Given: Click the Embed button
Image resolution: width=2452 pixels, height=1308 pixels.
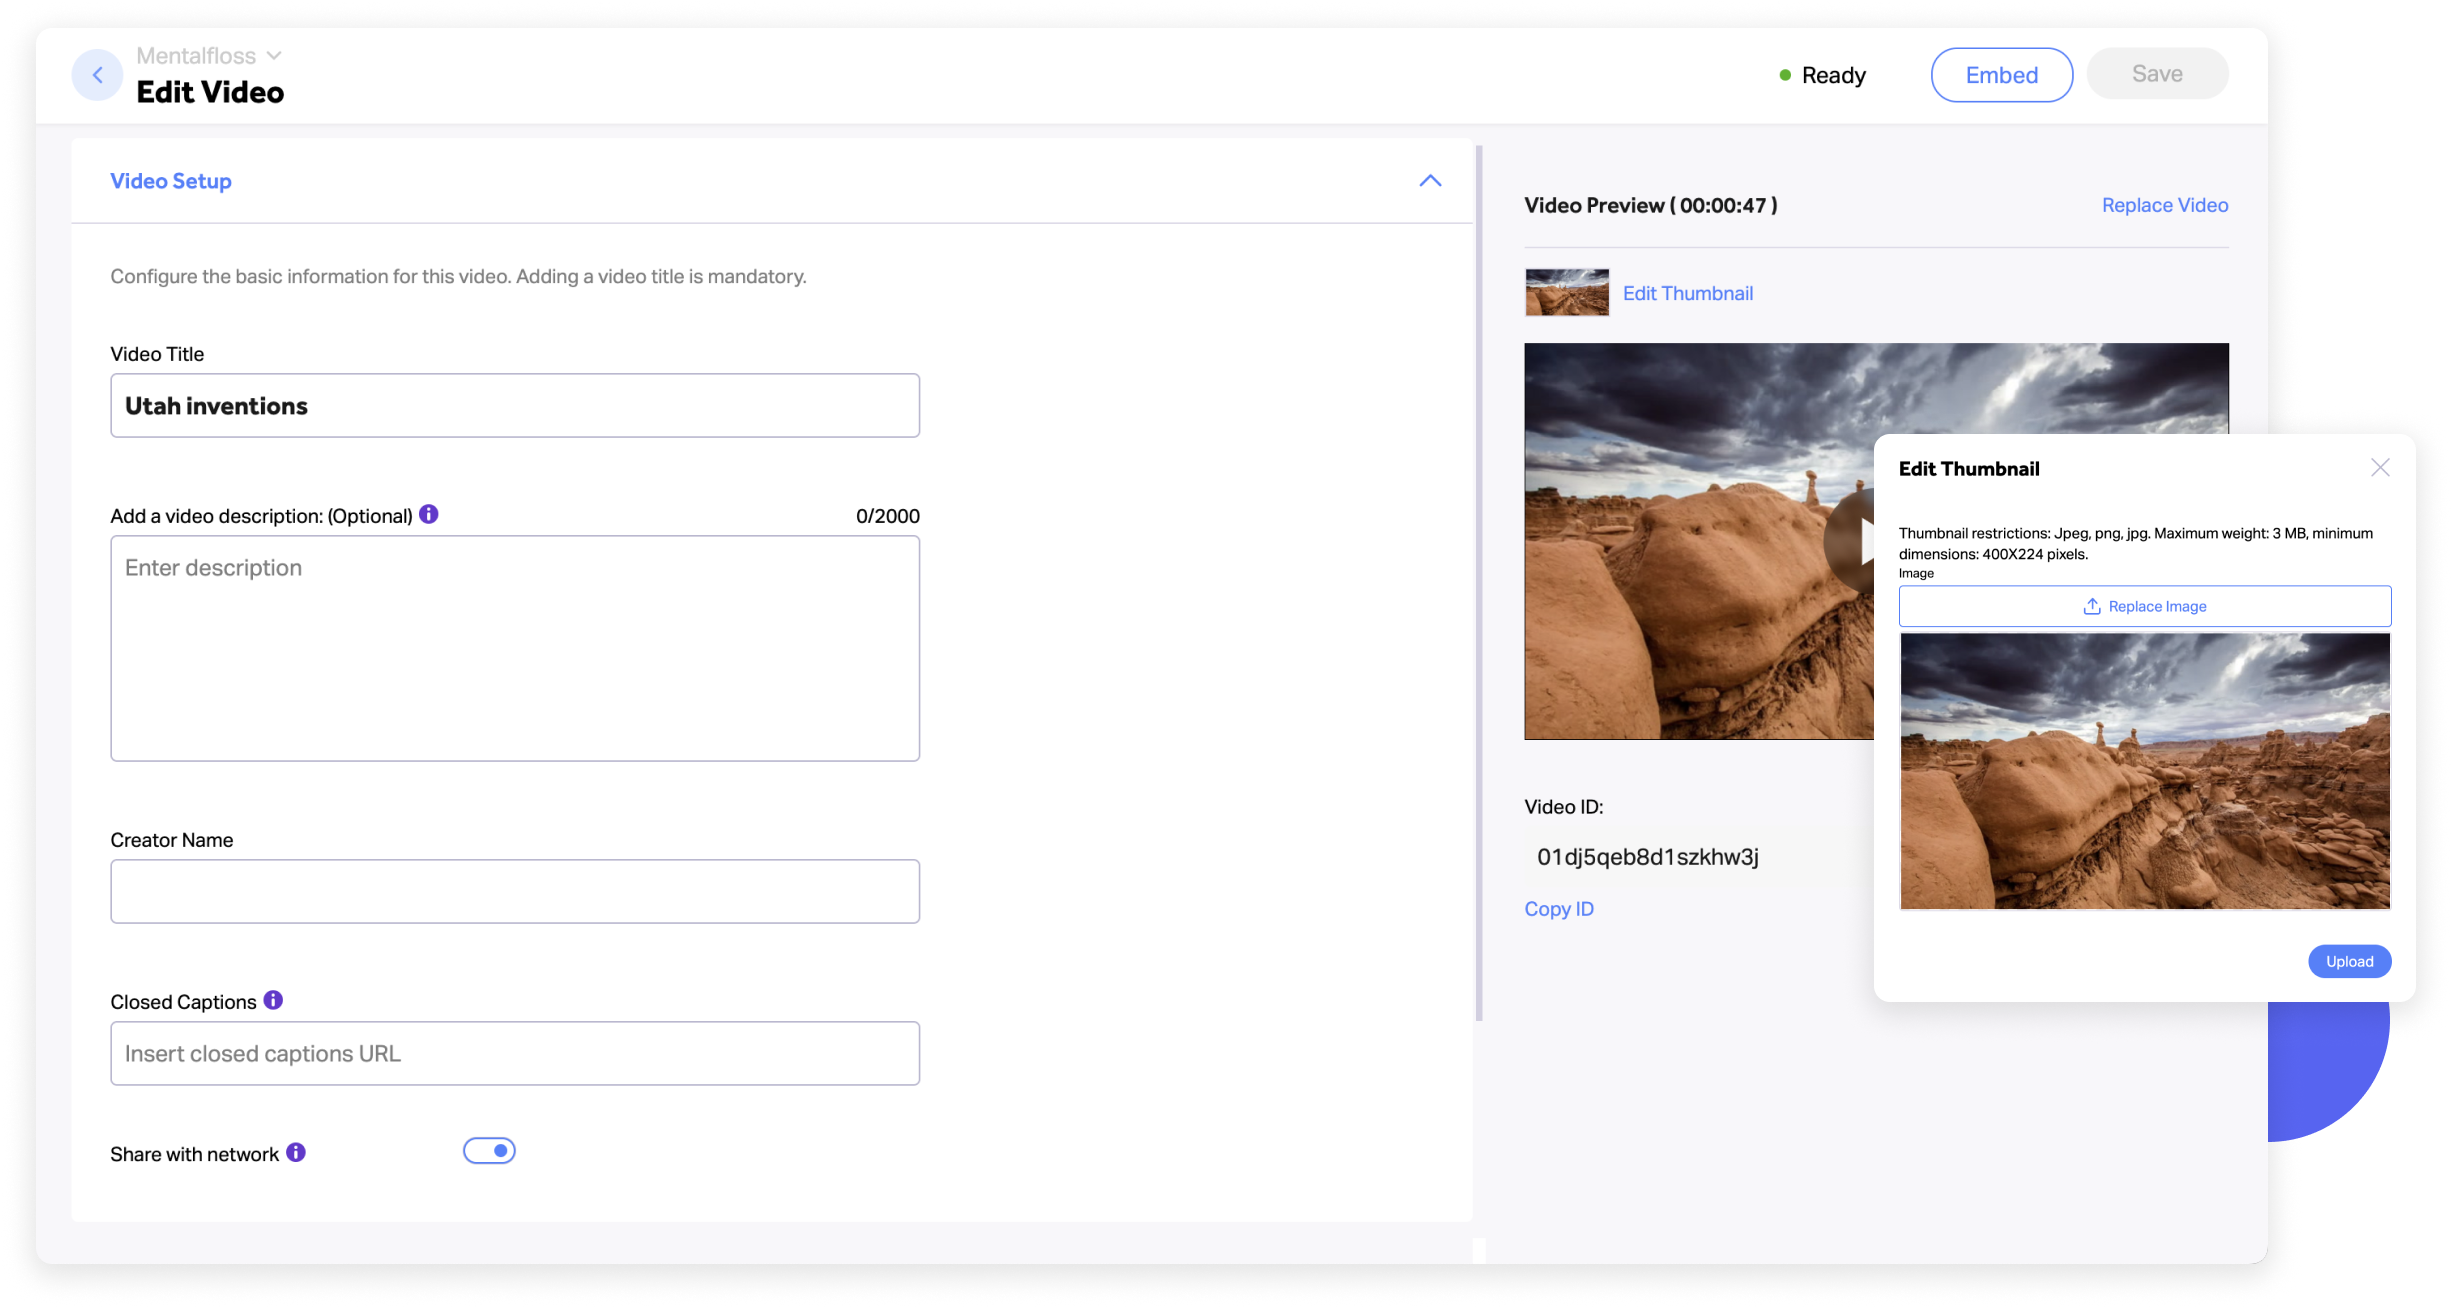Looking at the screenshot, I should pyautogui.click(x=2001, y=75).
